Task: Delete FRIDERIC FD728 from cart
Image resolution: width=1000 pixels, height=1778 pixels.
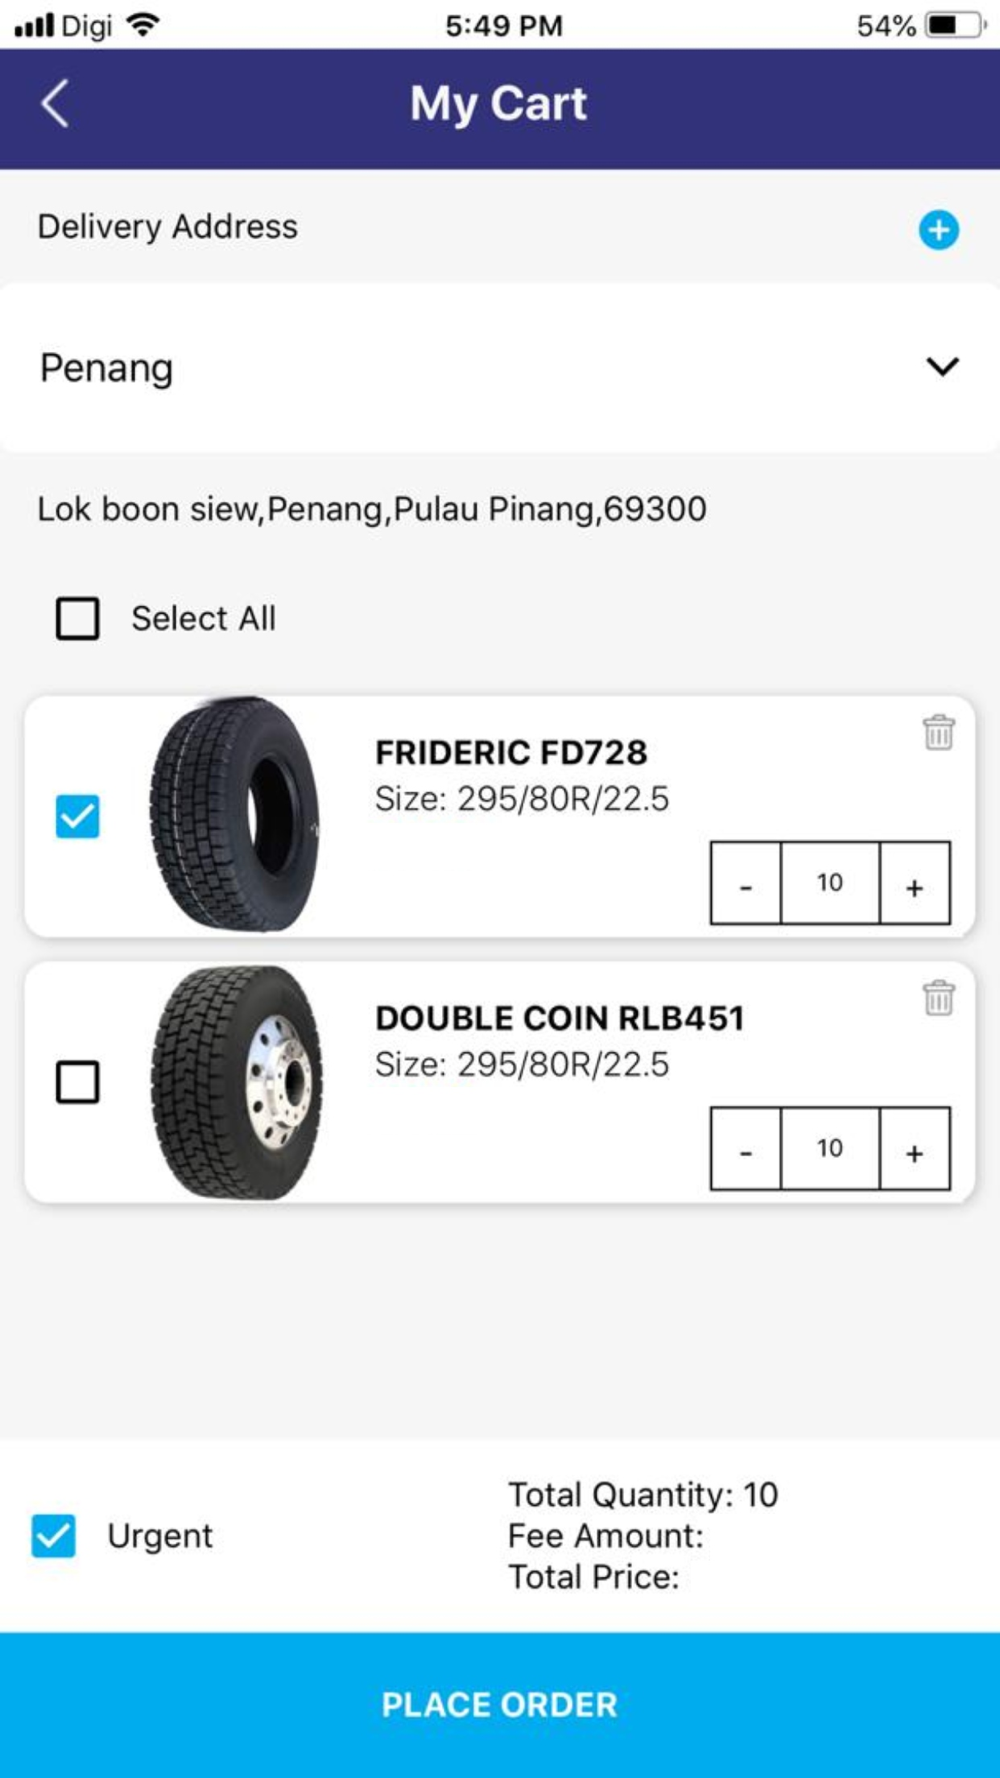Action: point(938,732)
